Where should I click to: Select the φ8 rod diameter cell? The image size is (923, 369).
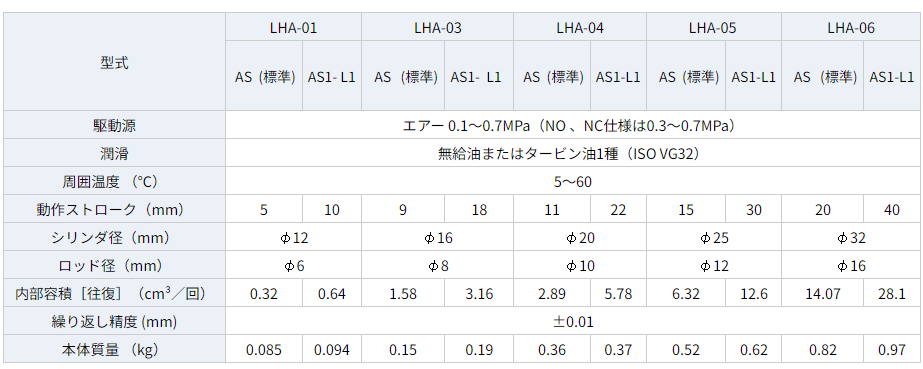[437, 265]
